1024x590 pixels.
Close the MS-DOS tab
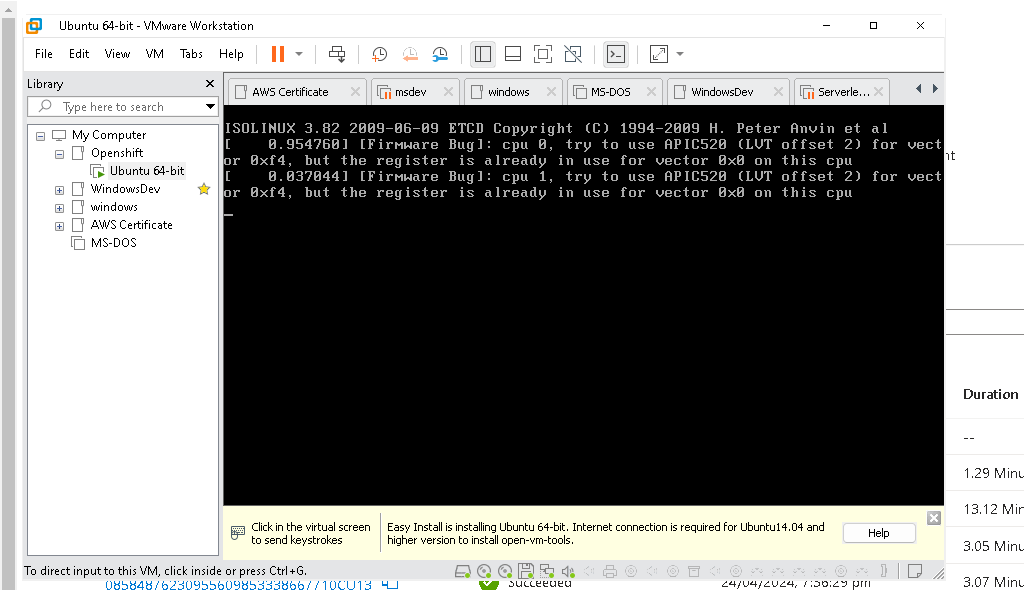click(652, 92)
